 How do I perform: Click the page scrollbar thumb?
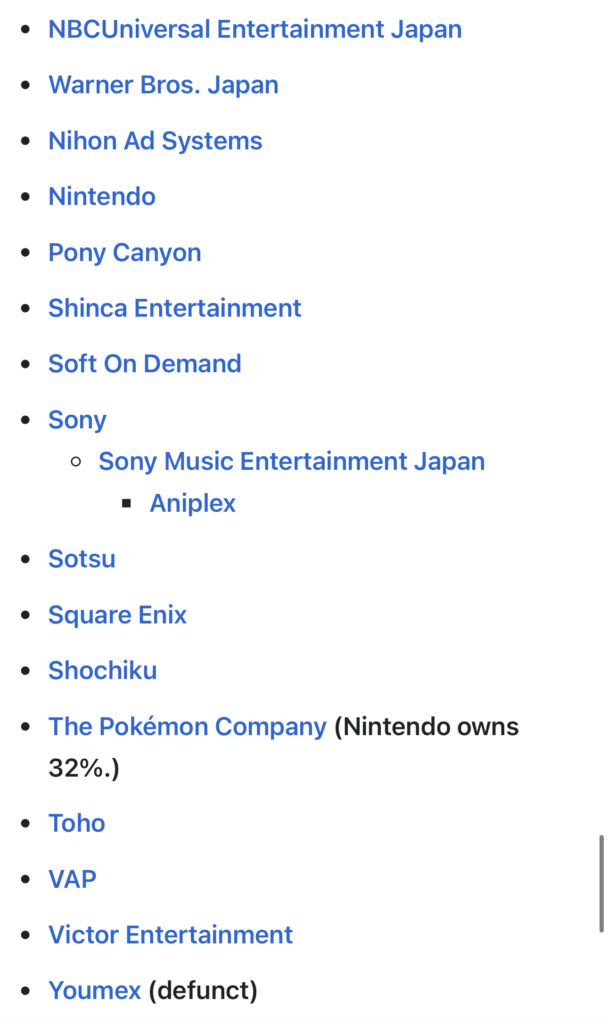[600, 883]
